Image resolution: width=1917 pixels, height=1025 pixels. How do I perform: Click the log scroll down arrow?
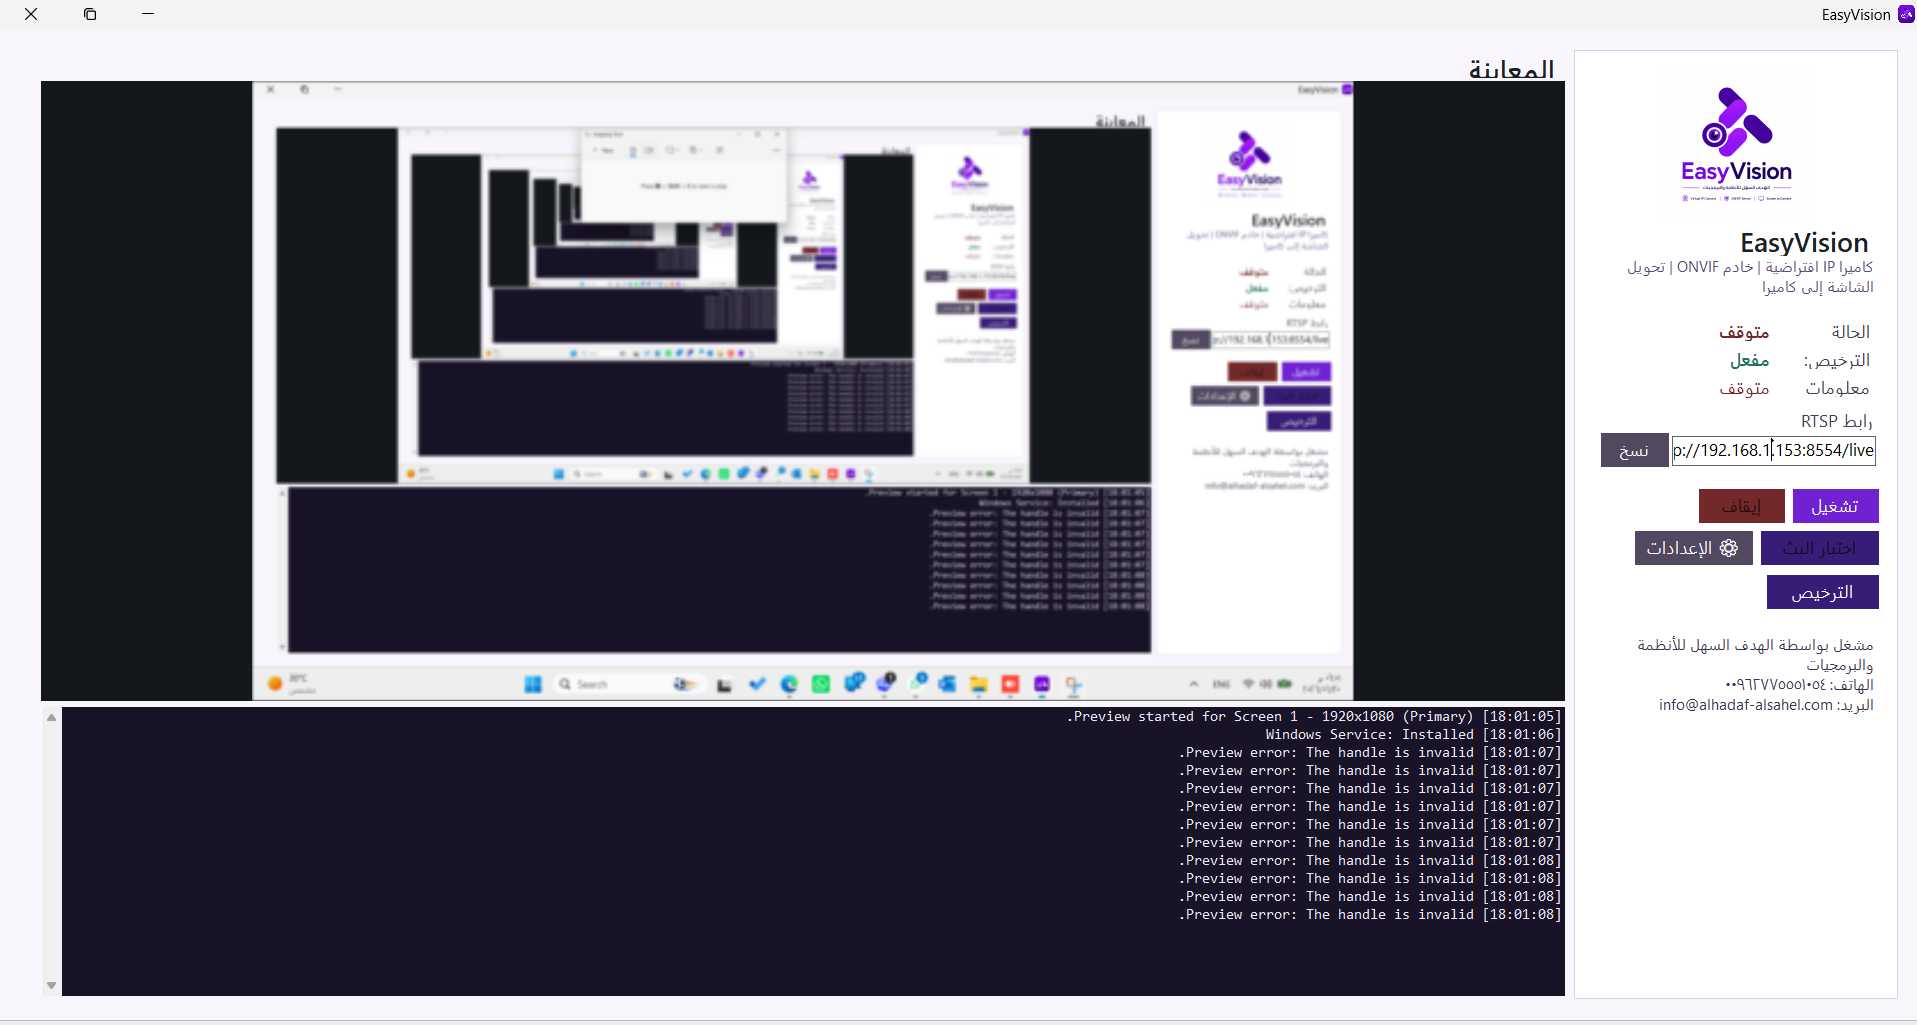coord(51,986)
